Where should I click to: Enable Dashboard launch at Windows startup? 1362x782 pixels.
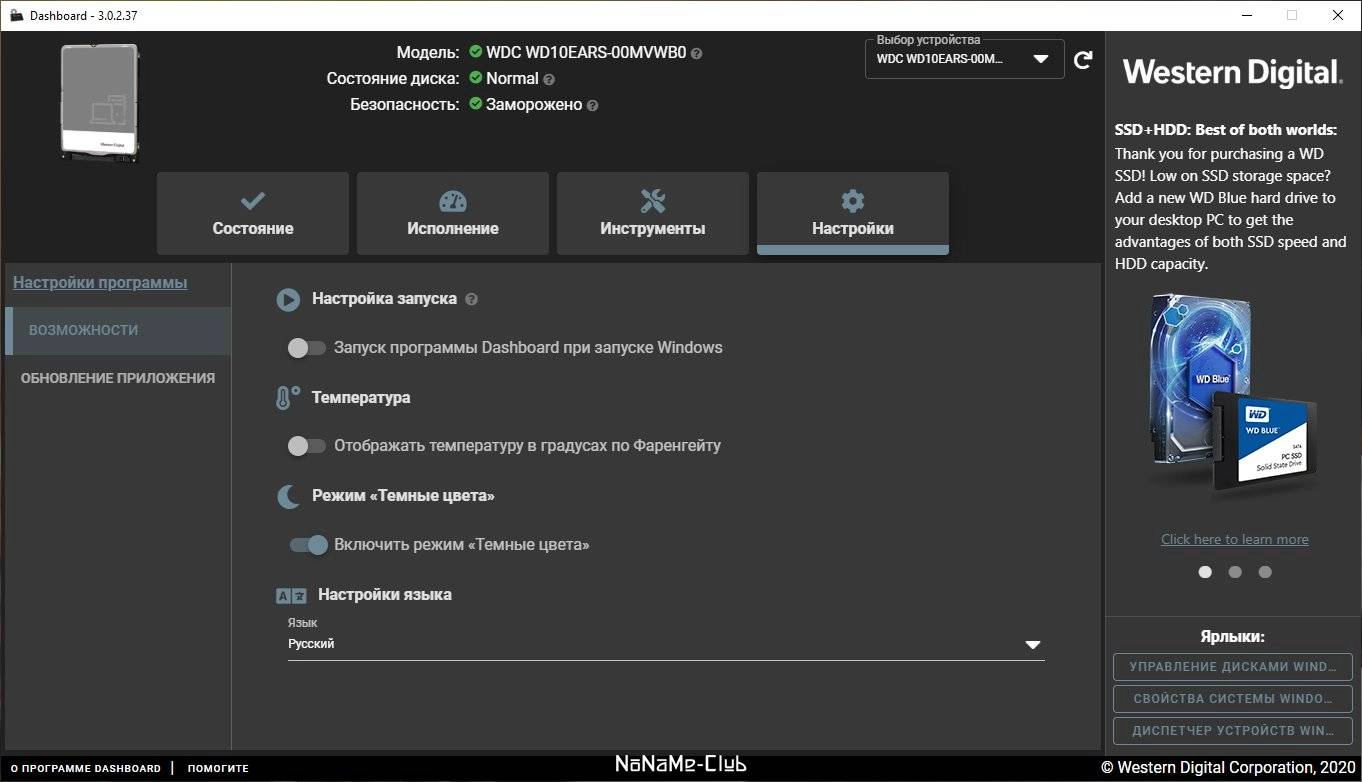tap(307, 348)
